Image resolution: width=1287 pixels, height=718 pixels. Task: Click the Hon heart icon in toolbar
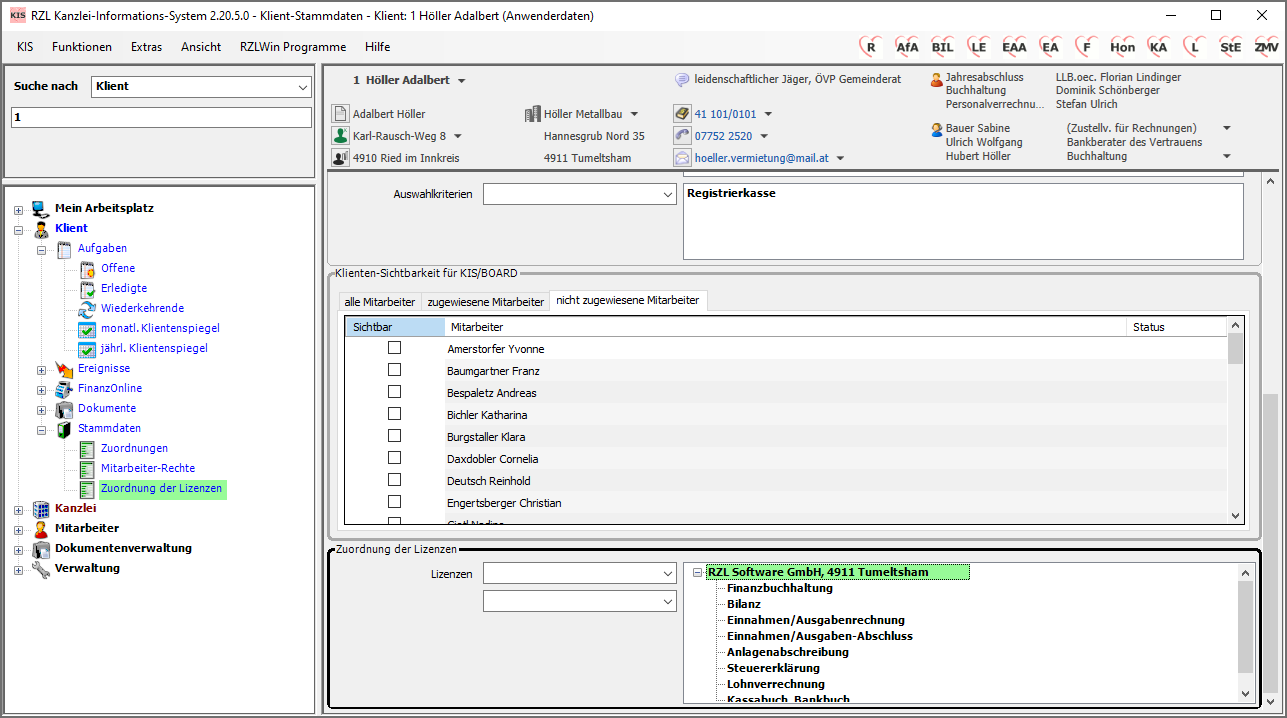[1122, 47]
